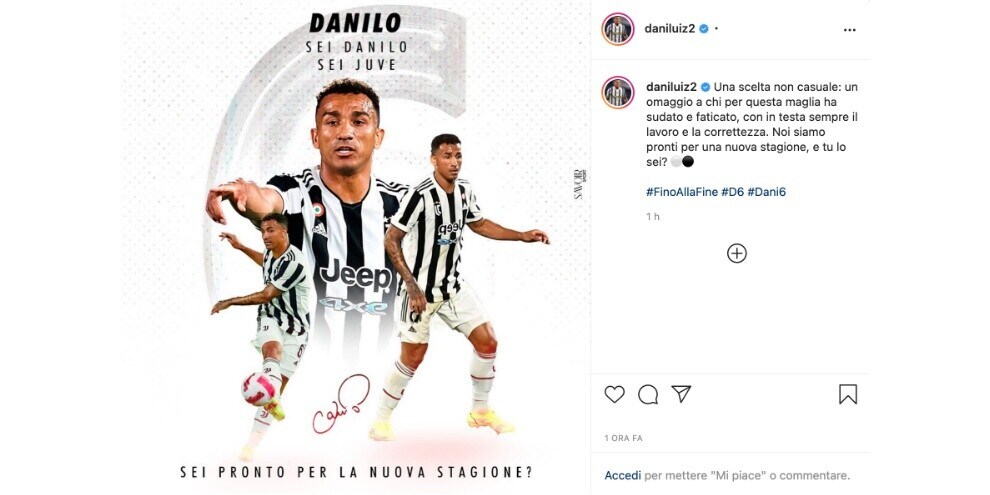Viewport: 990px width, 495px height.
Task: Visit daniluiz2 username in post header
Action: click(670, 28)
